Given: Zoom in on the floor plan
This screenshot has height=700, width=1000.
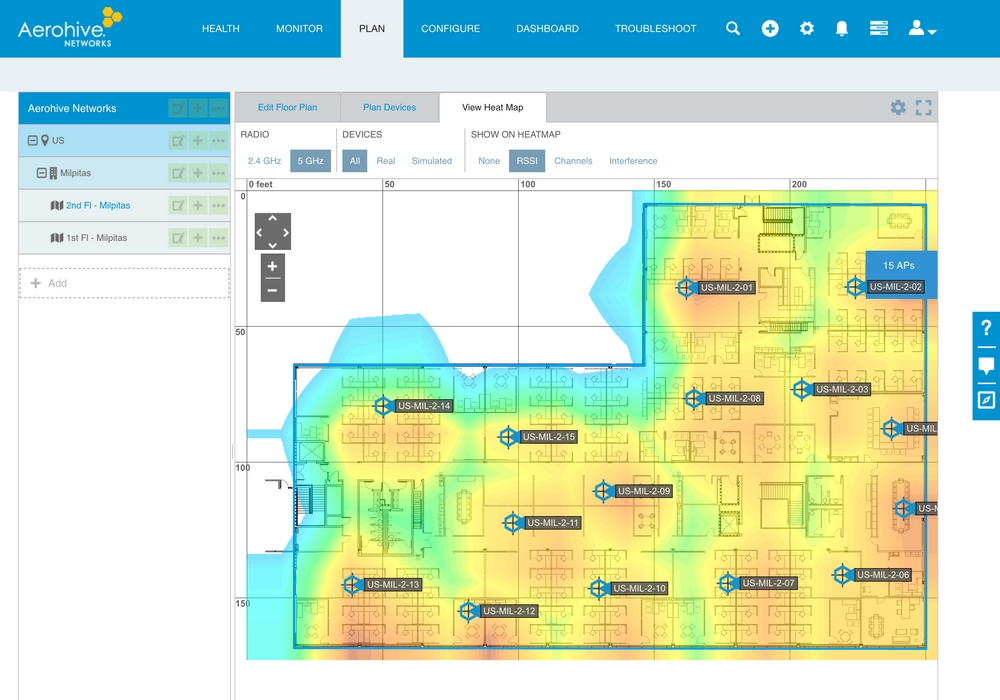Looking at the screenshot, I should 272,266.
